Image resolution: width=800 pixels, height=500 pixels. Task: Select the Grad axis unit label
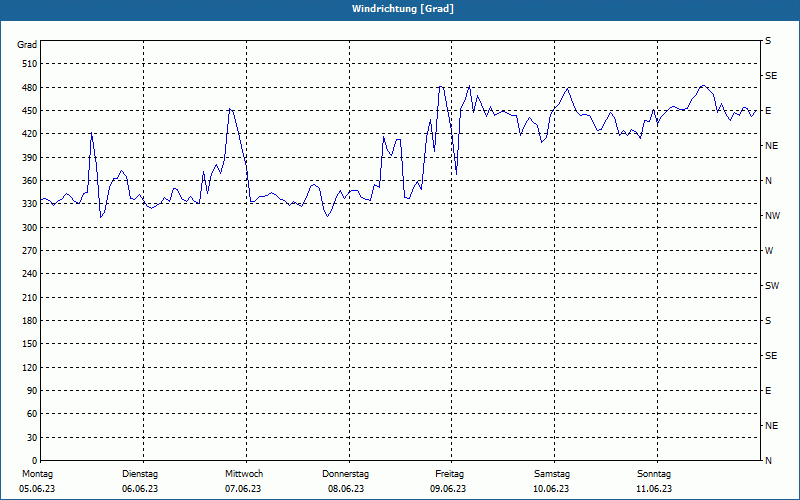pyautogui.click(x=27, y=45)
